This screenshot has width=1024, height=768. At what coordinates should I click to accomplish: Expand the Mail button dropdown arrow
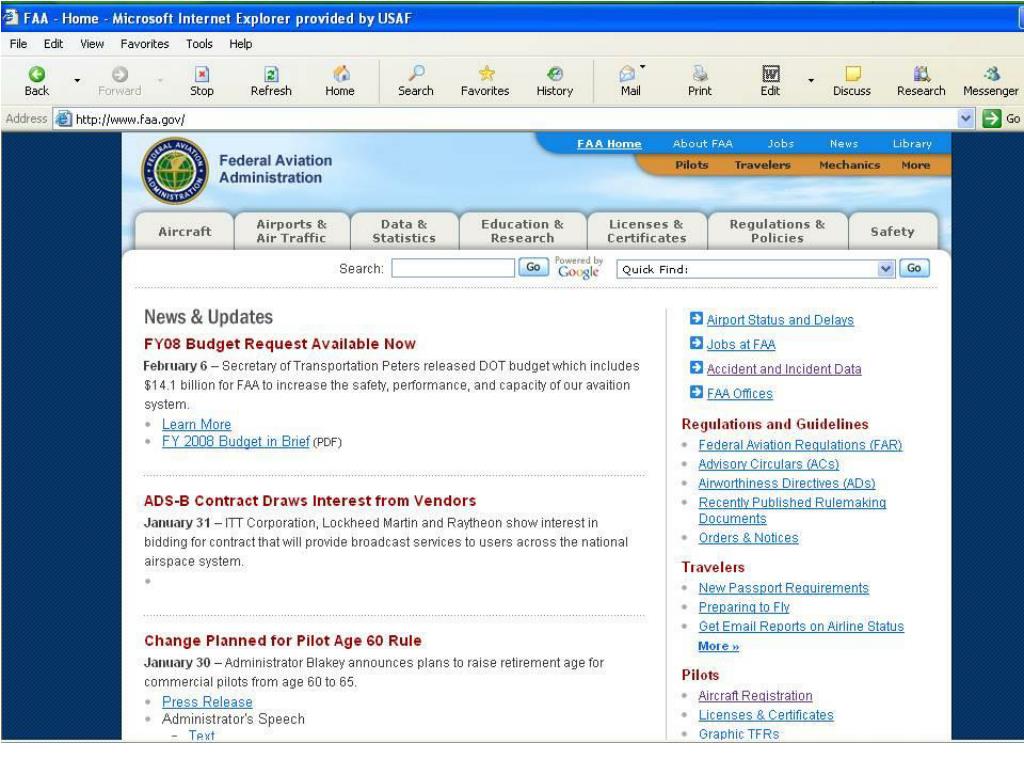click(x=643, y=67)
